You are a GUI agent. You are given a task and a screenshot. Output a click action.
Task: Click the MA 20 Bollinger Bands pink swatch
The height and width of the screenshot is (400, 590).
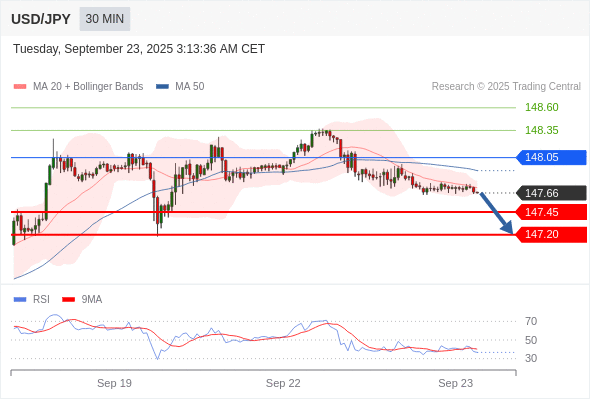20,87
